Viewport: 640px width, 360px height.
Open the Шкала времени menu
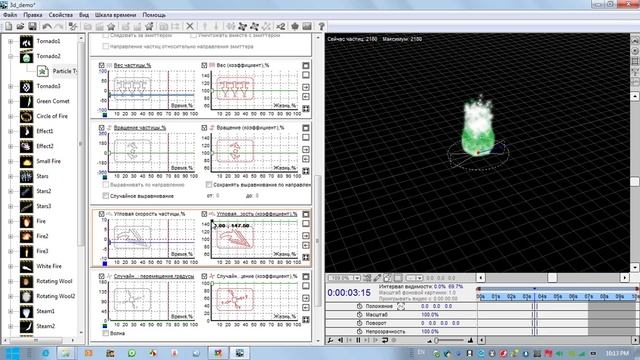pyautogui.click(x=116, y=15)
